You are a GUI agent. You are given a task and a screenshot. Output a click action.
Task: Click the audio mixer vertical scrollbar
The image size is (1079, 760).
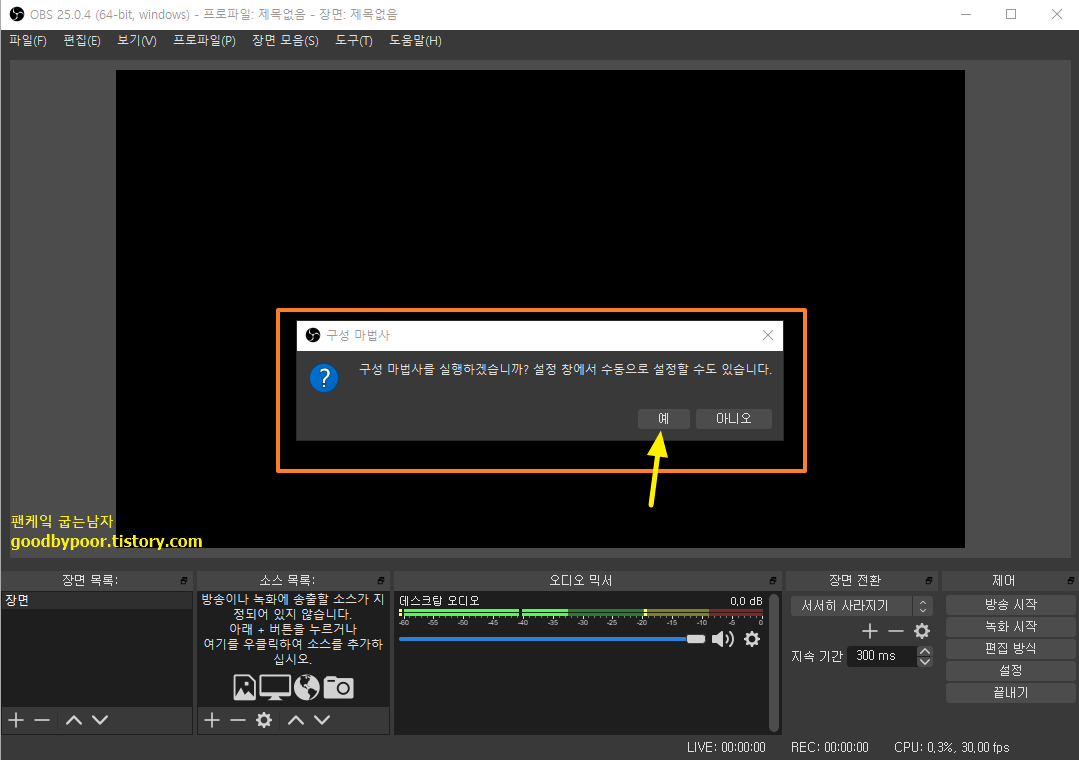coord(774,662)
